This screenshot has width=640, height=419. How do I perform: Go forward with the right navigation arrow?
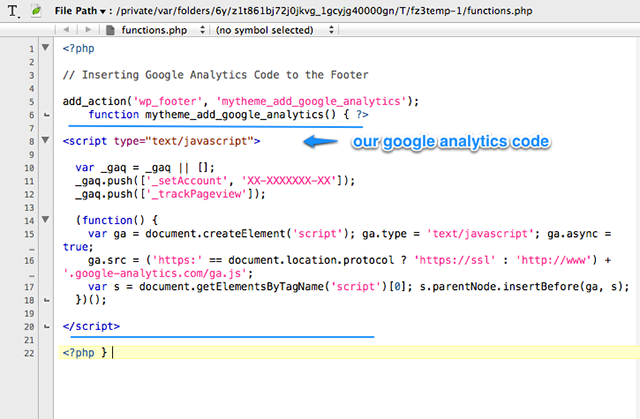(x=88, y=30)
